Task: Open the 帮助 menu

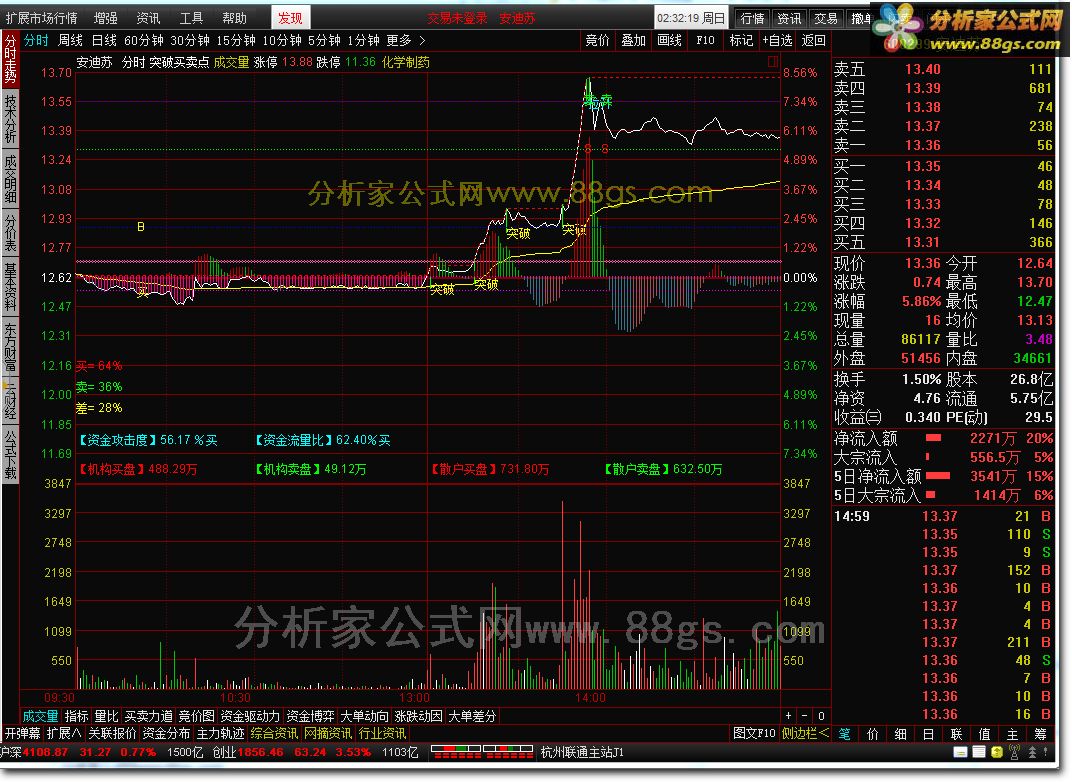Action: pos(234,18)
